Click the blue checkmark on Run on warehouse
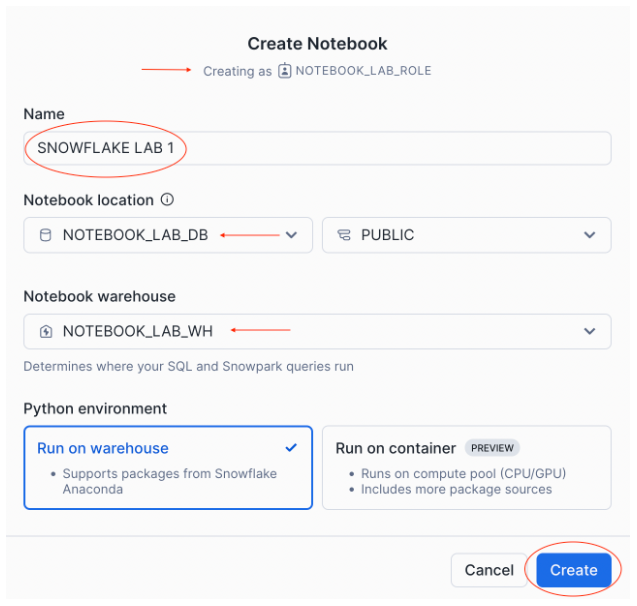The height and width of the screenshot is (606, 637). point(291,448)
